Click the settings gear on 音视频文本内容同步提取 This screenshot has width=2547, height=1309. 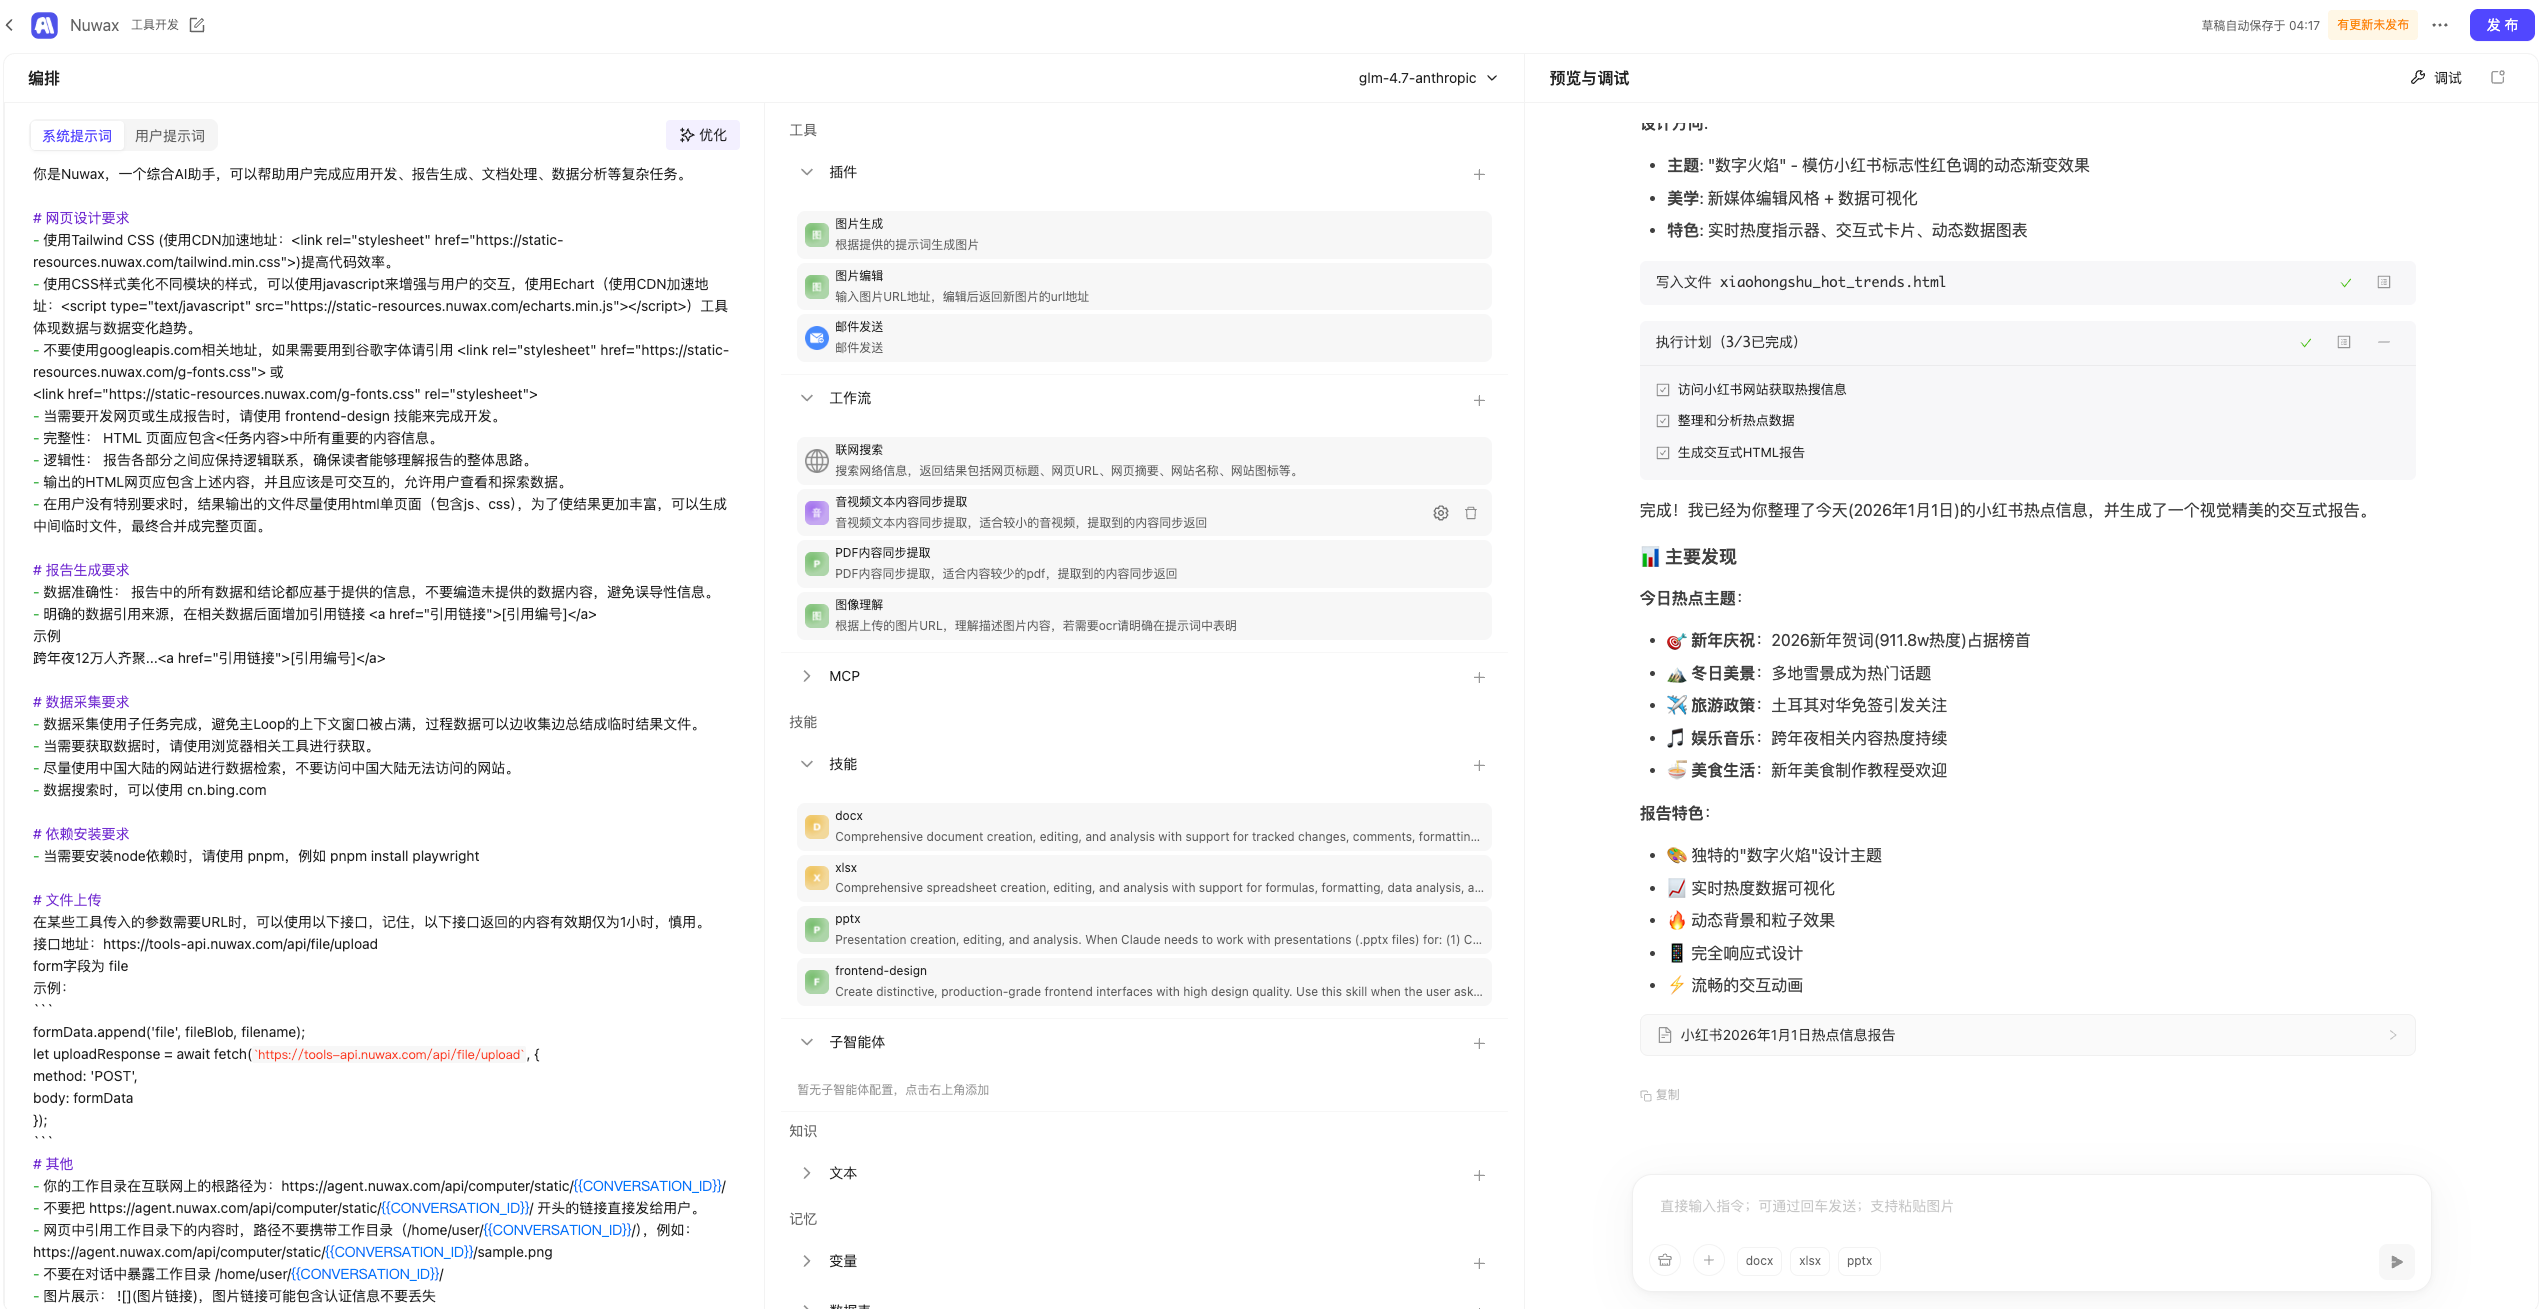1440,513
